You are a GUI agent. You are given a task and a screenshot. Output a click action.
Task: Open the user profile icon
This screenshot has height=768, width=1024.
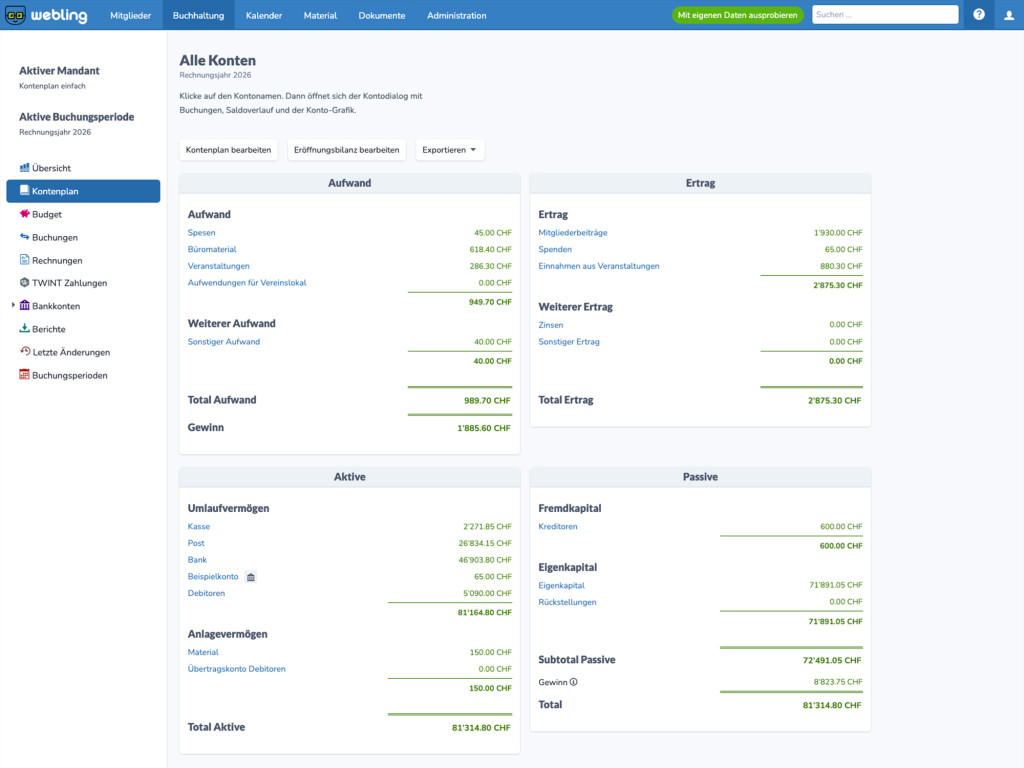point(1008,15)
